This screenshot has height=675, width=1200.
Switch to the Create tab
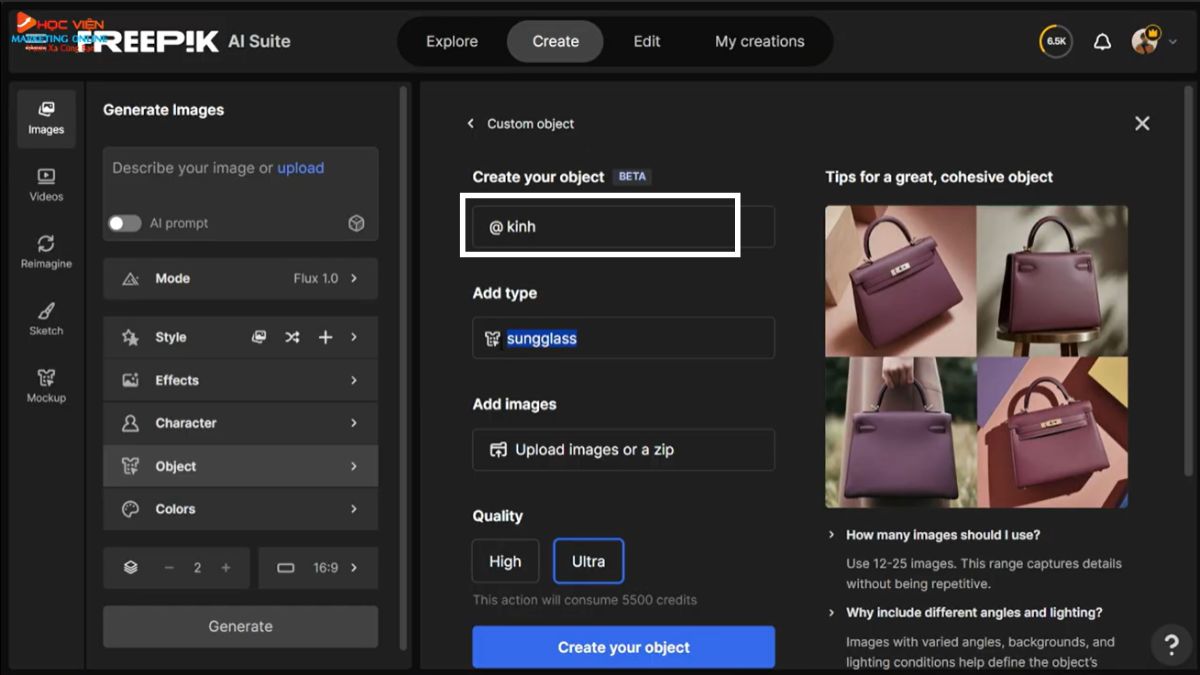555,42
